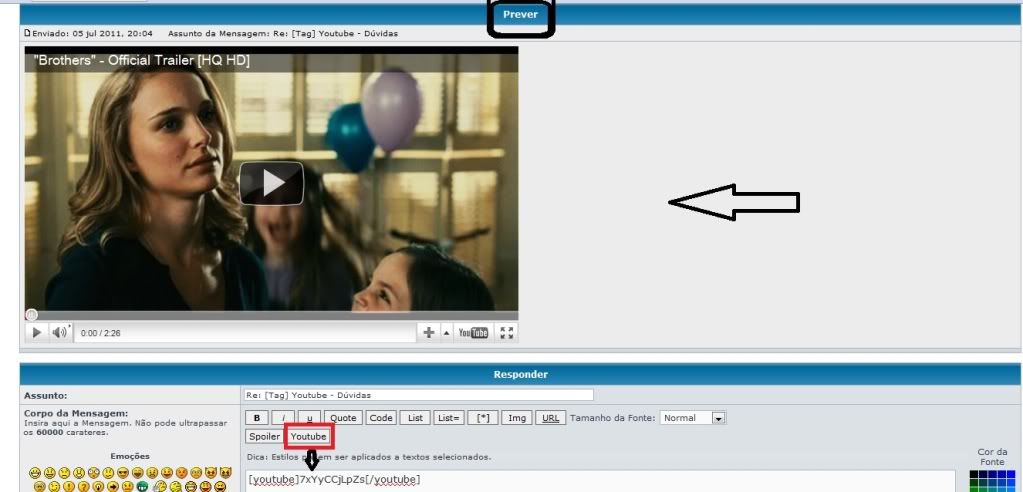This screenshot has height=492, width=1023.
Task: Click the Spoiler tag button
Action: 265,437
